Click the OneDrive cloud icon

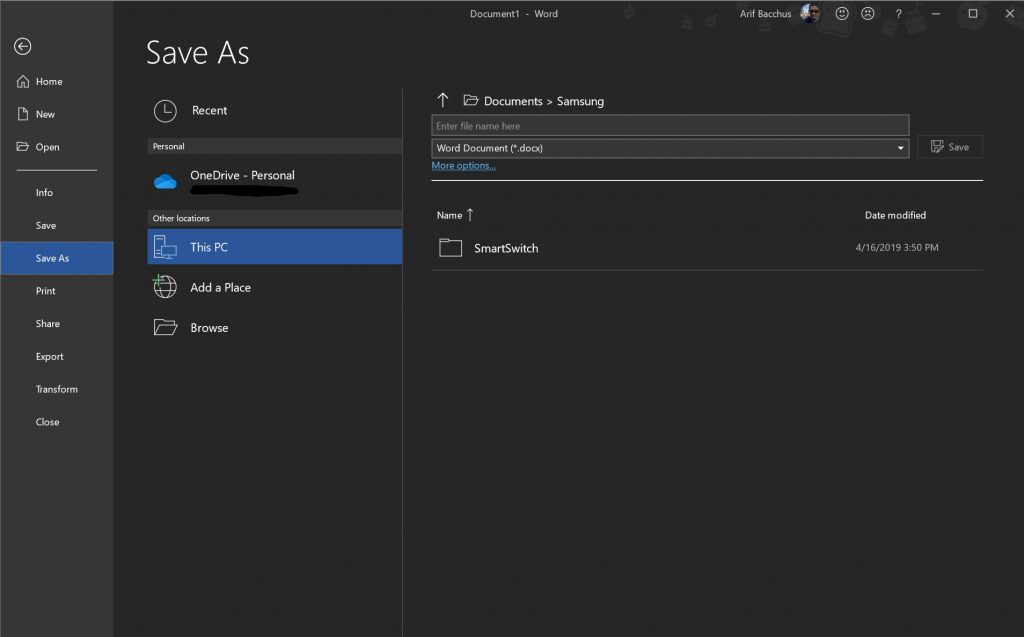tap(165, 181)
